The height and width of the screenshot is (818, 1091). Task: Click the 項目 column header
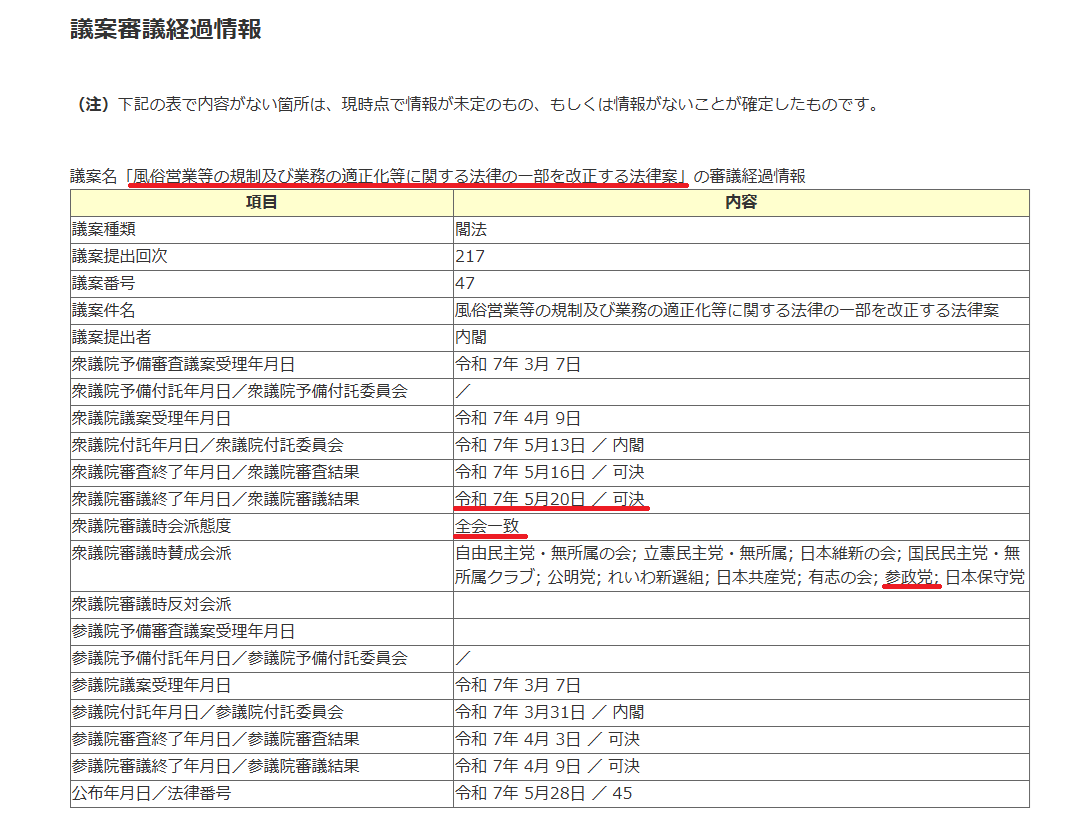point(262,202)
